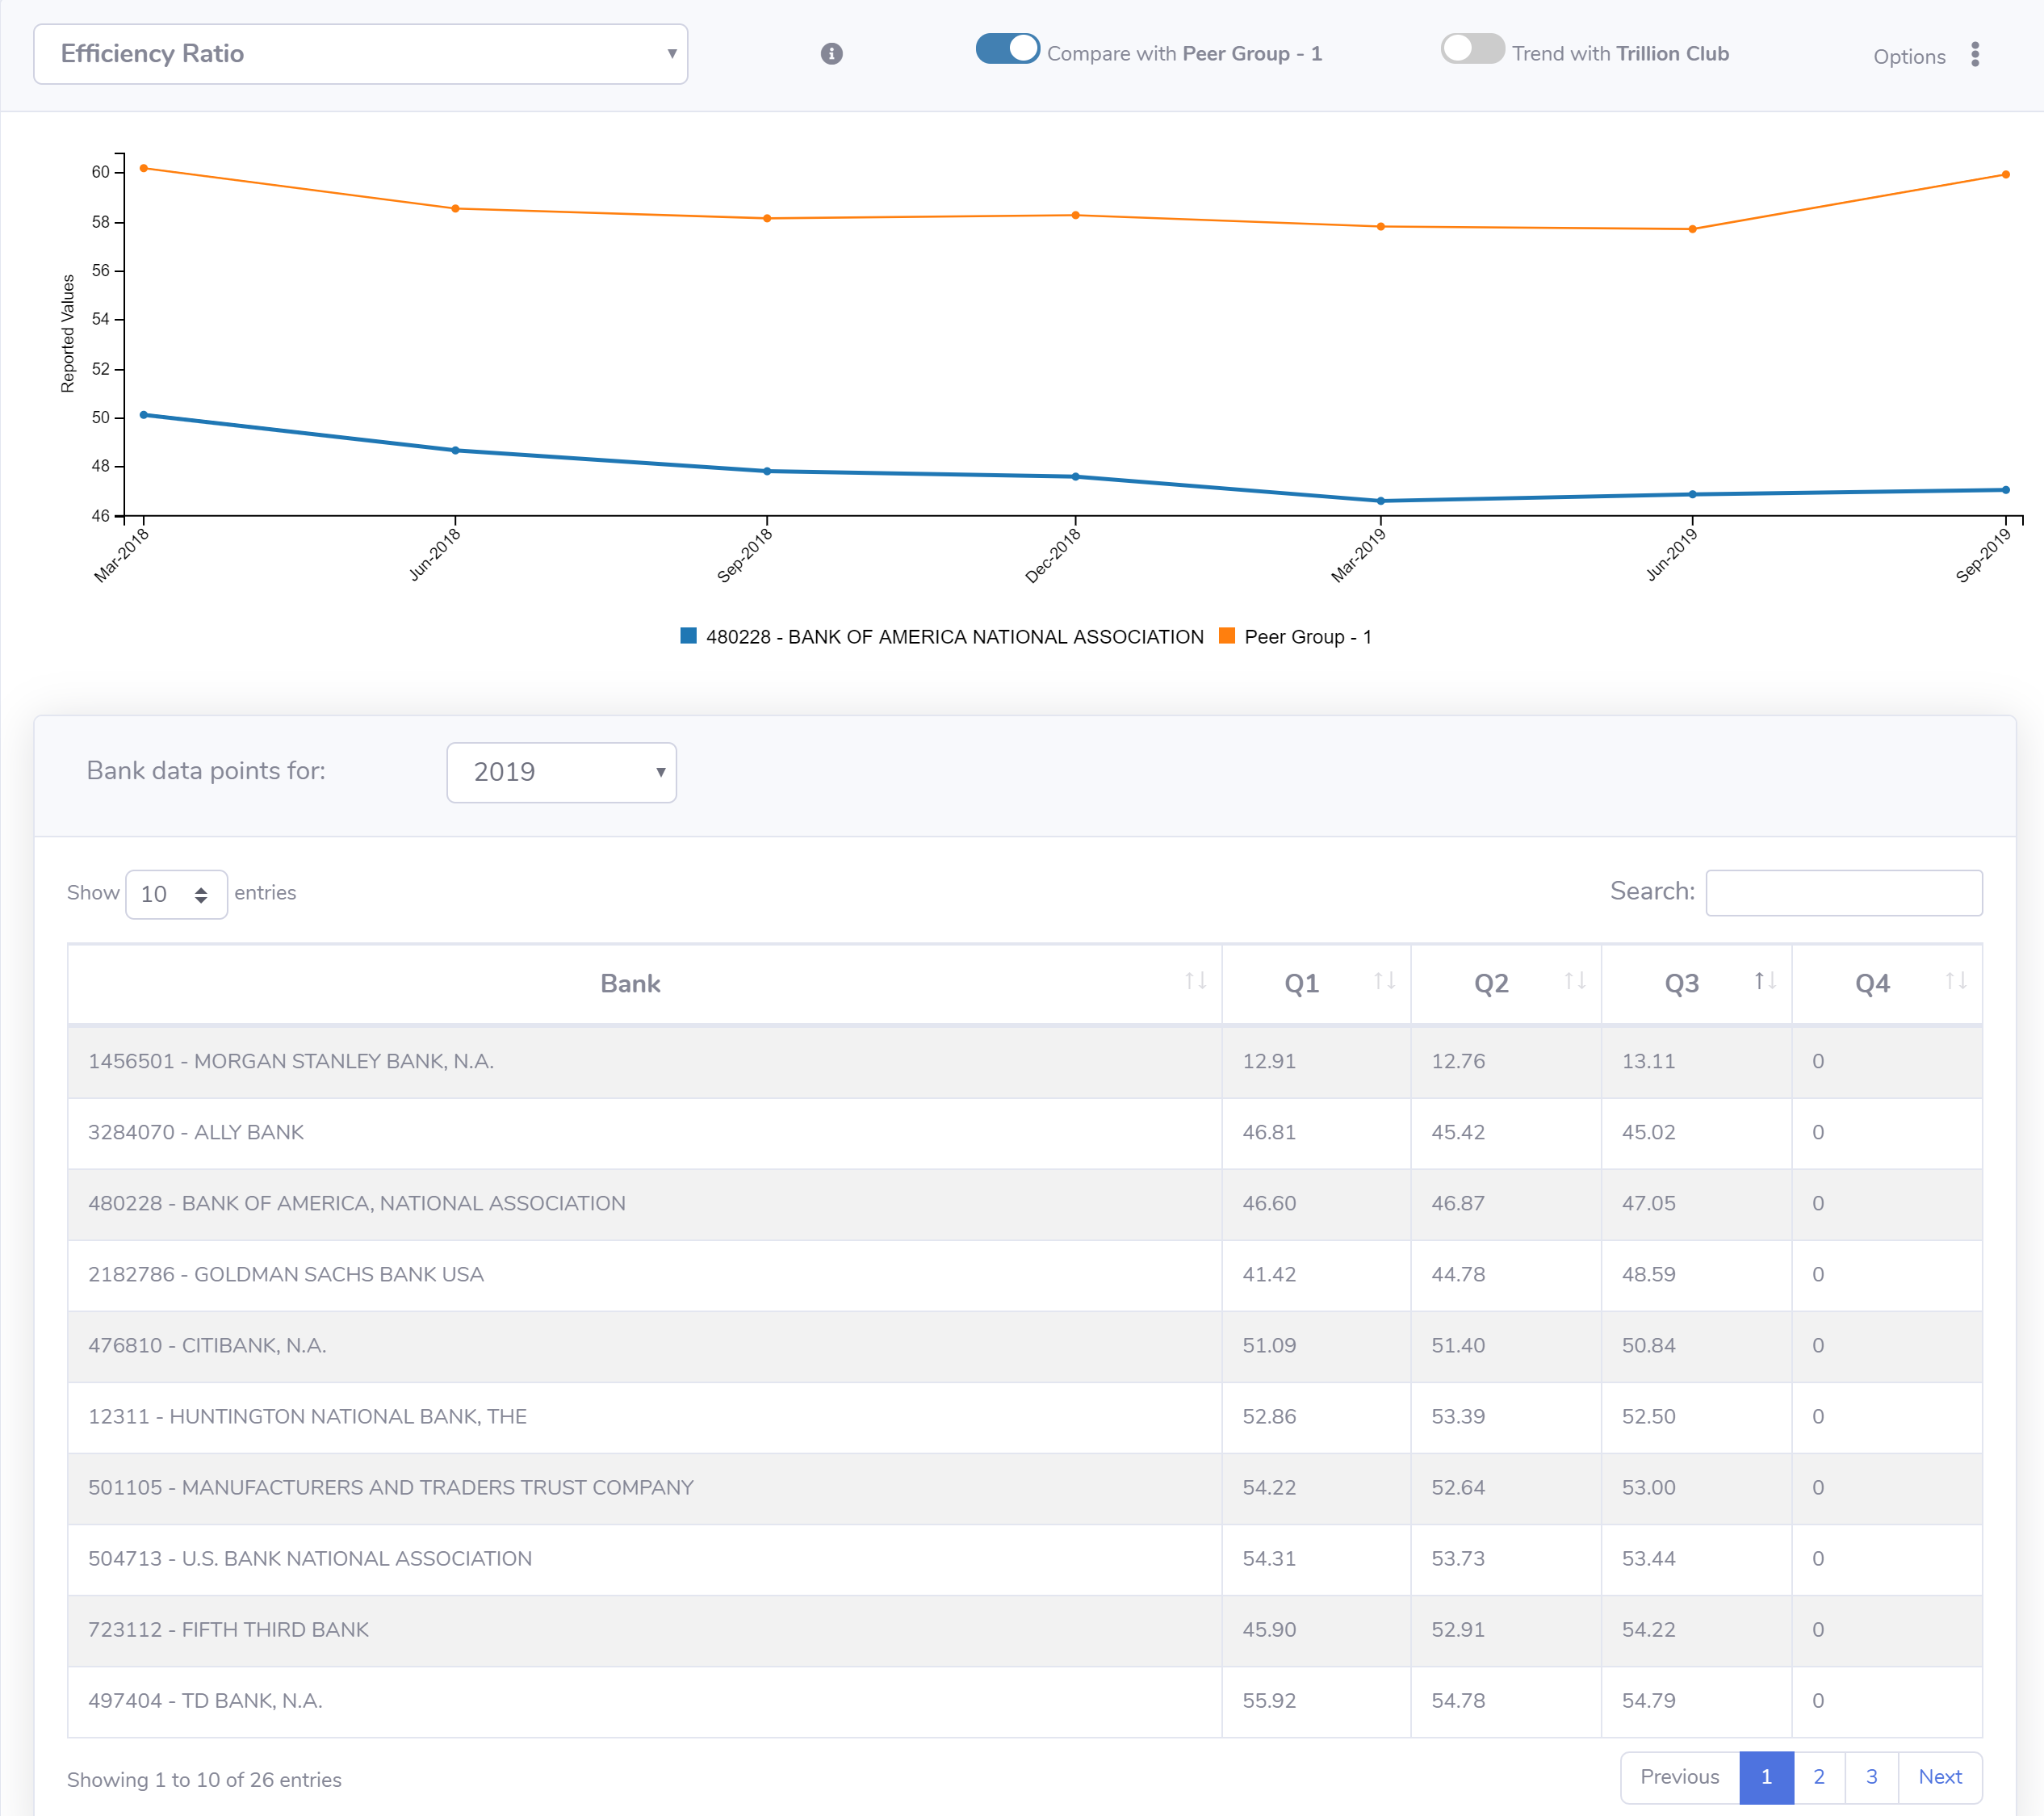2044x1816 pixels.
Task: Sort by Q3 column arrows
Action: (1765, 981)
